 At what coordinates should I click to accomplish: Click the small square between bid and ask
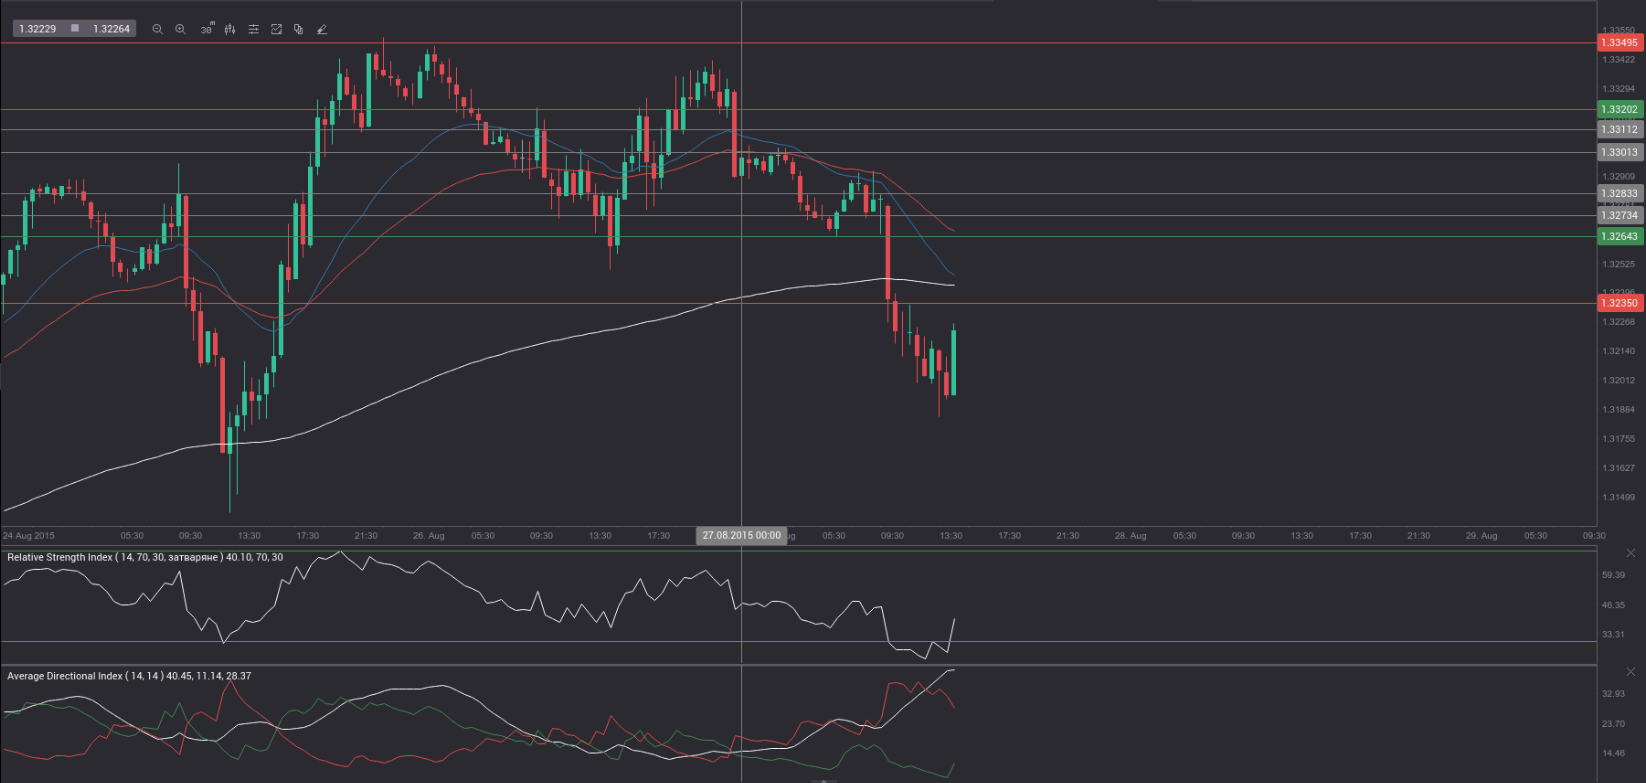pos(75,29)
